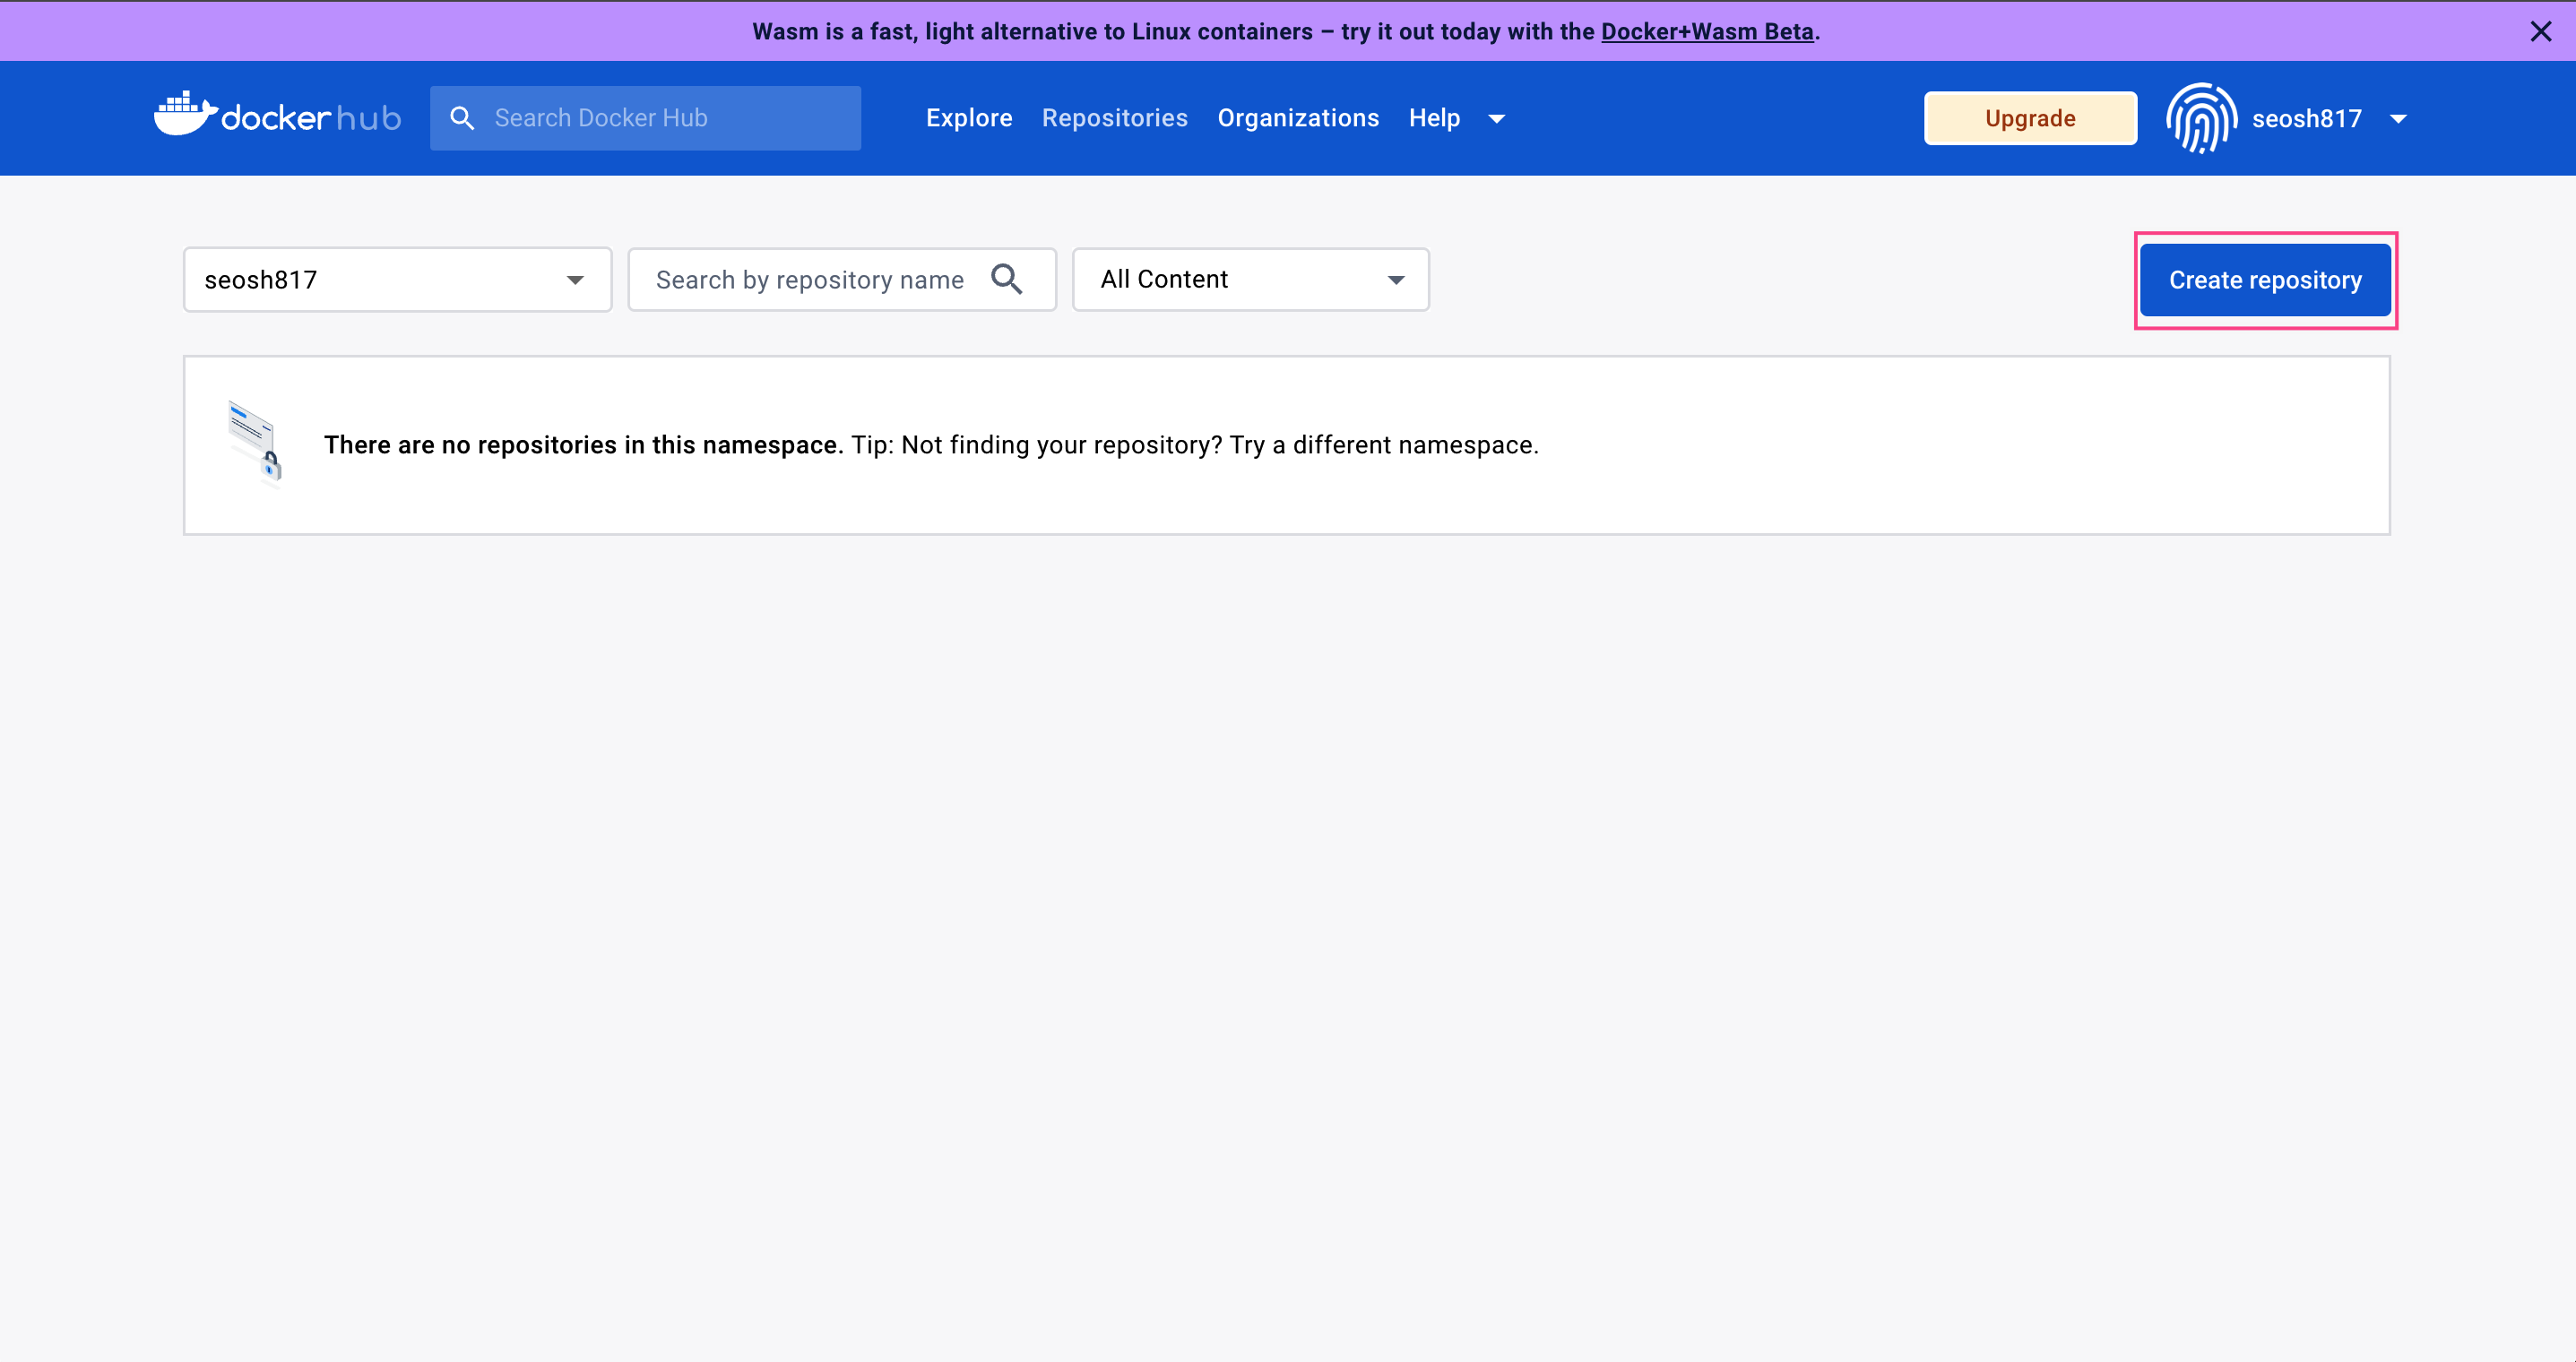Viewport: 2576px width, 1362px height.
Task: Click the Upgrade button
Action: click(x=2029, y=118)
